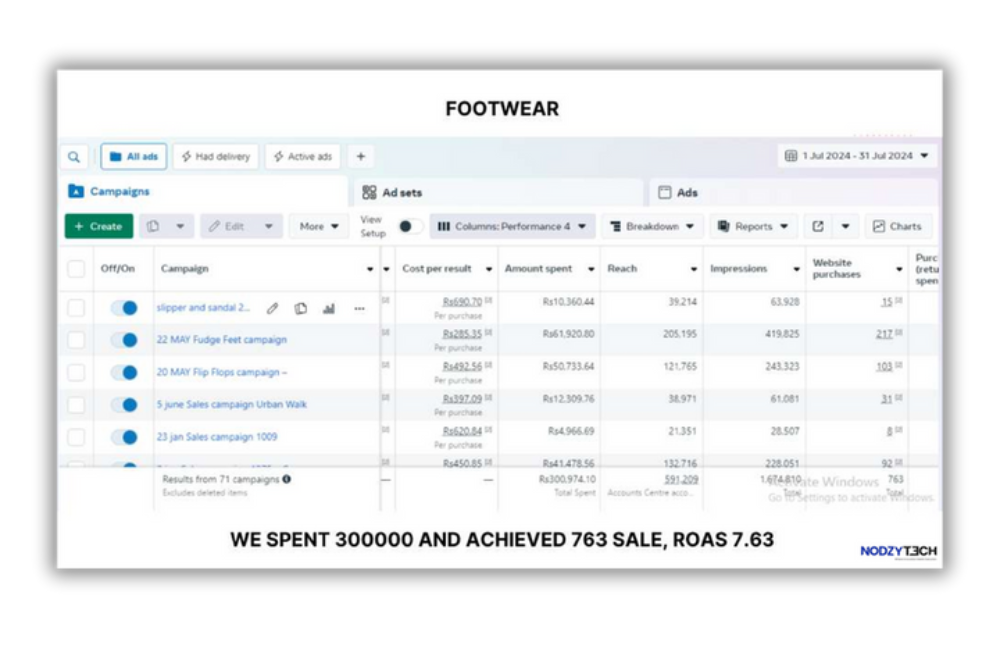Image resolution: width=1000 pixels, height=667 pixels.
Task: Click the search magnifier icon
Action: (x=74, y=157)
